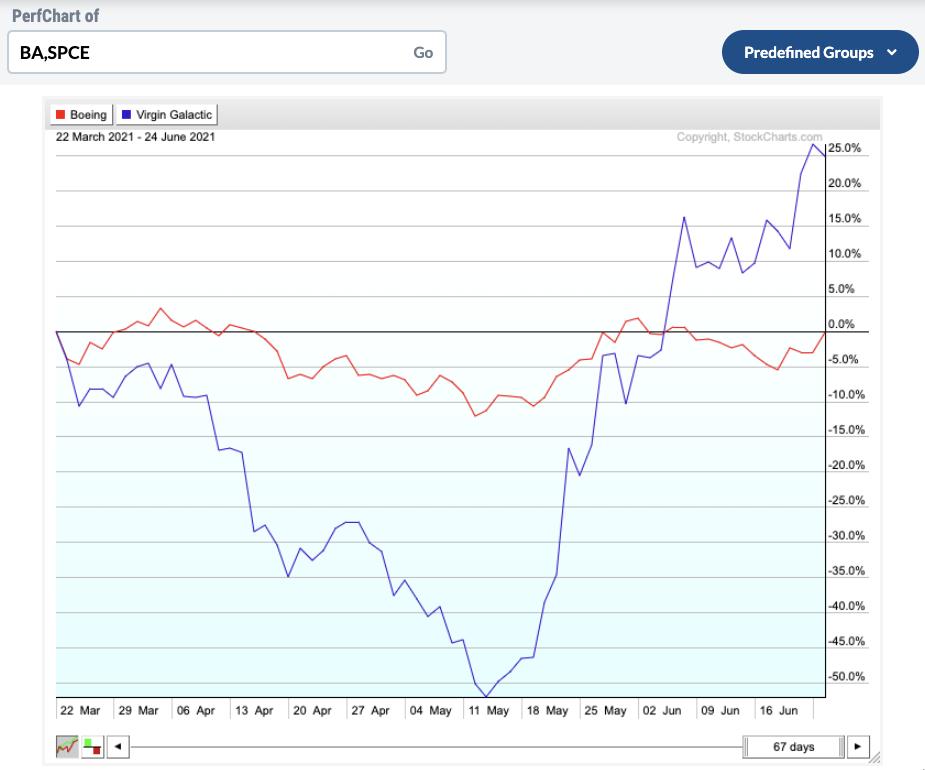Click the red Boeing color swatch
925x770 pixels.
(60, 115)
